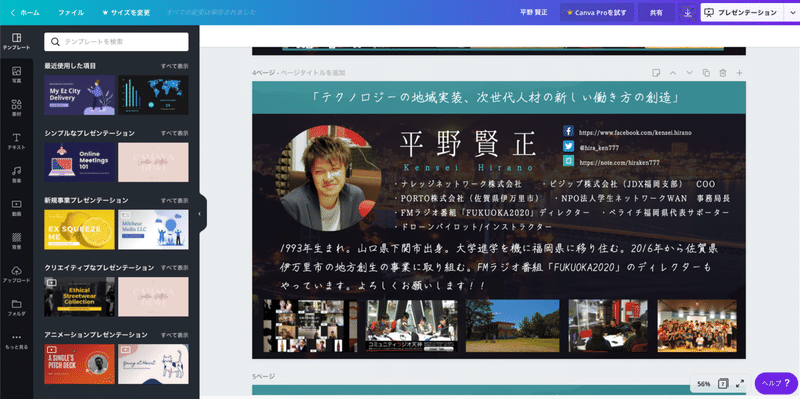The image size is (800, 399).
Task: Open the 動画 video sidebar tab
Action: click(16, 208)
